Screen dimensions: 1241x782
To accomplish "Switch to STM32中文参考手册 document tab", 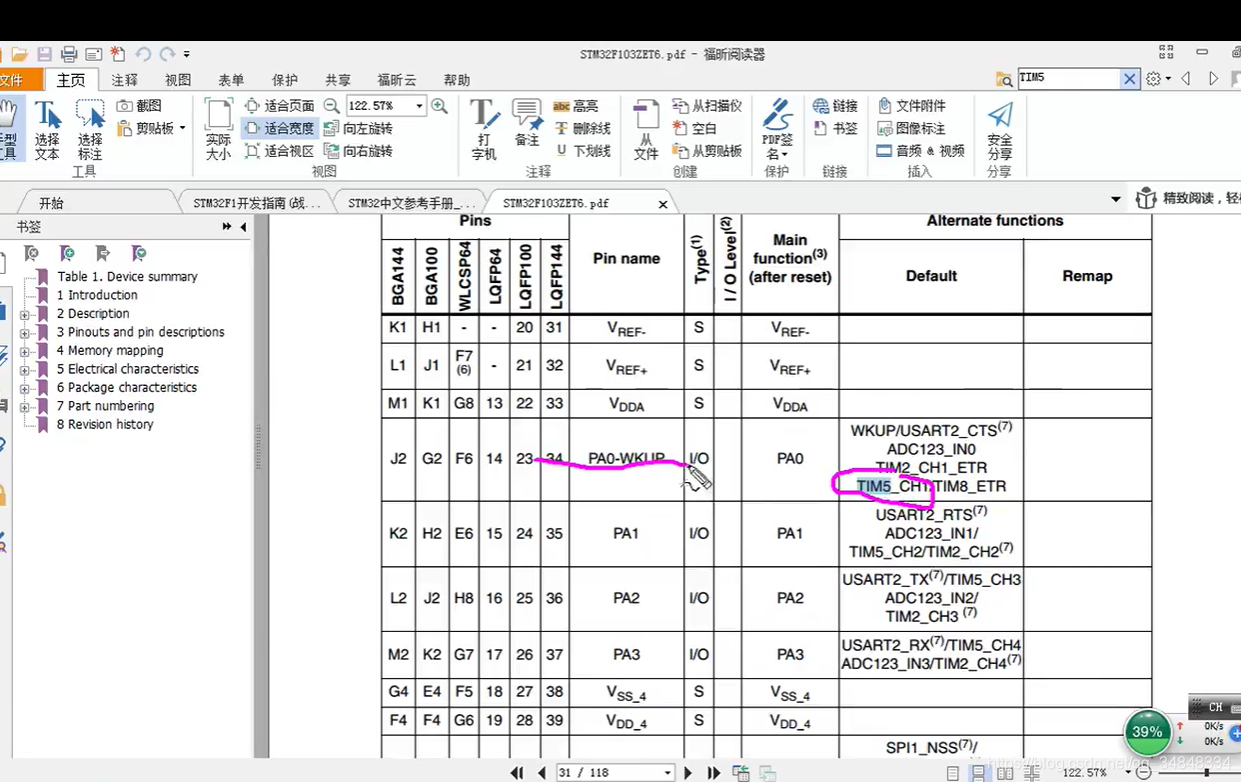I will (x=411, y=203).
